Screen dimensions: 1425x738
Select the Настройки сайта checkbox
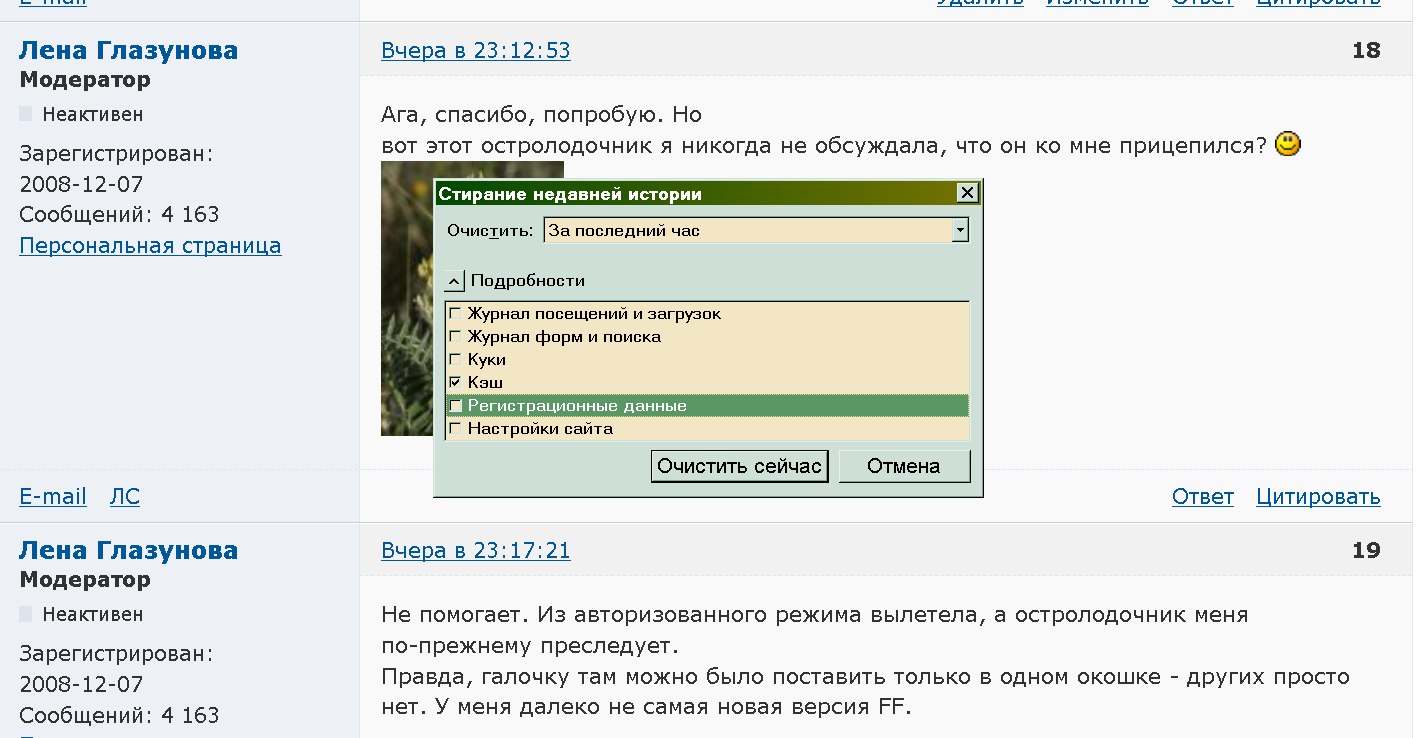pyautogui.click(x=456, y=429)
